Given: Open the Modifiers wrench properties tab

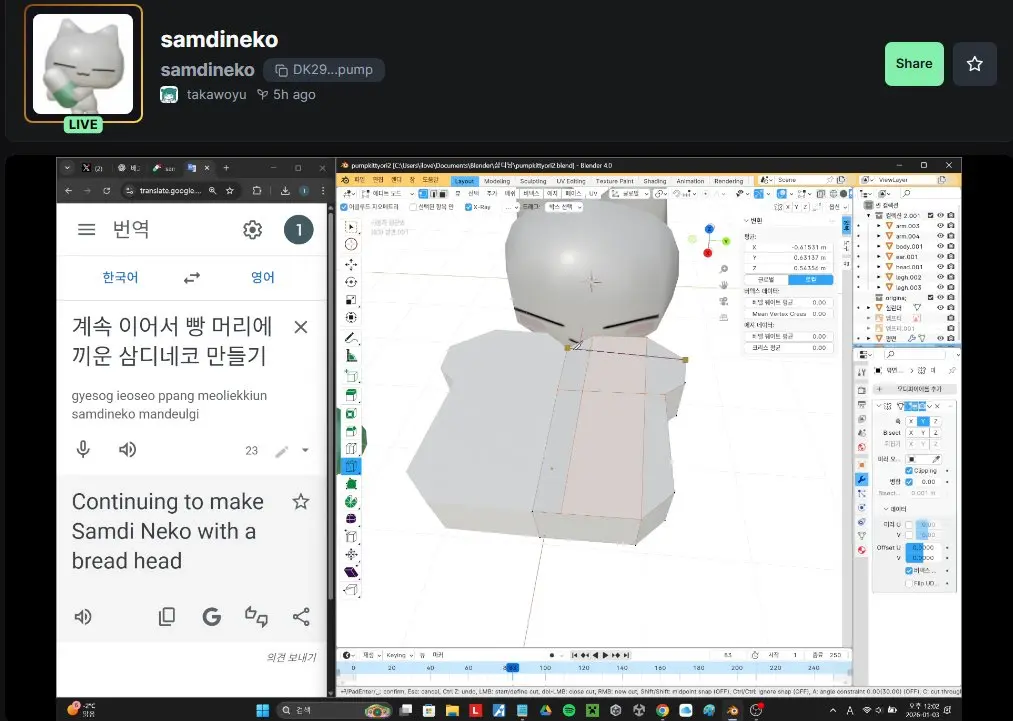Looking at the screenshot, I should click(861, 479).
